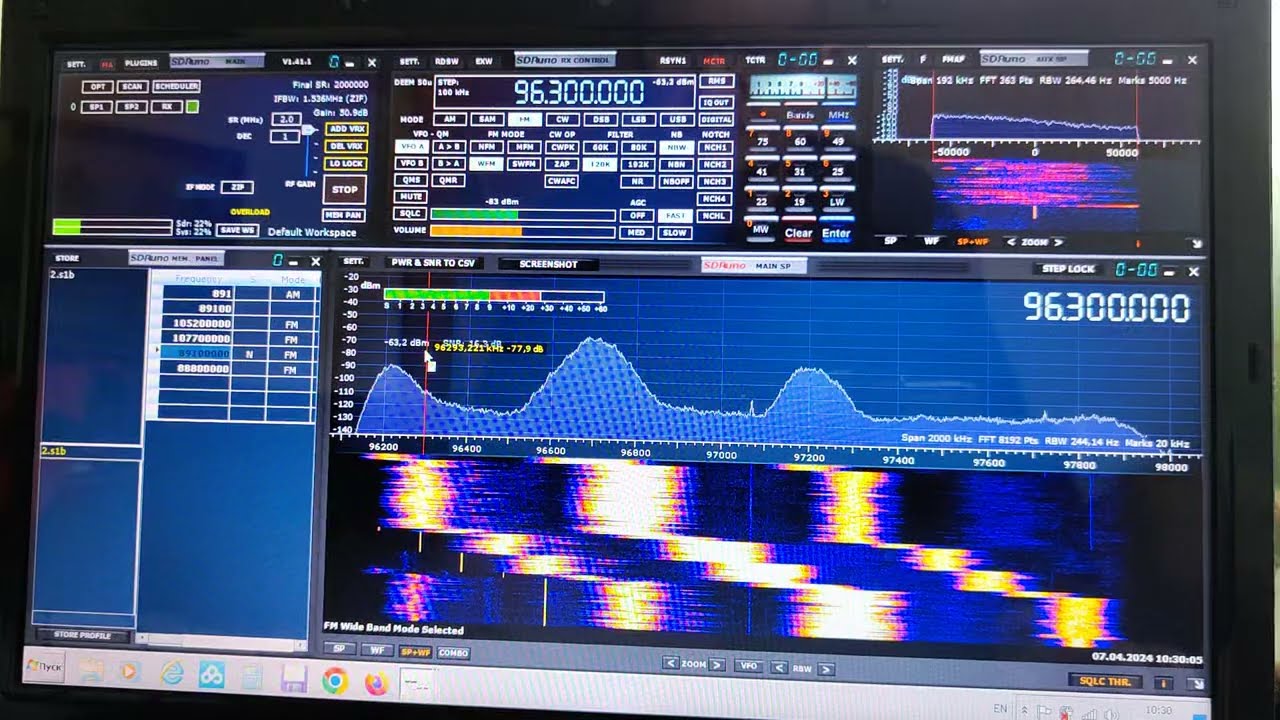Screen dimensions: 1280x720
Task: Select the WFM FM mode
Action: (487, 164)
